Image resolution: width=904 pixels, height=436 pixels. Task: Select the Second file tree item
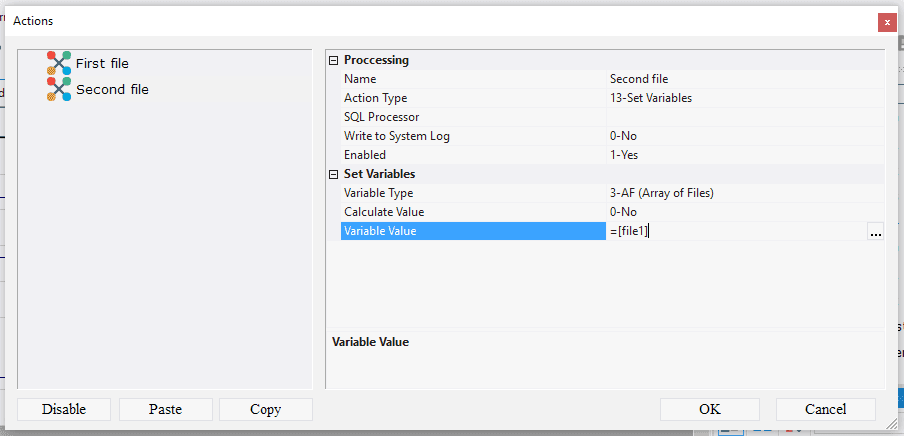click(x=112, y=90)
